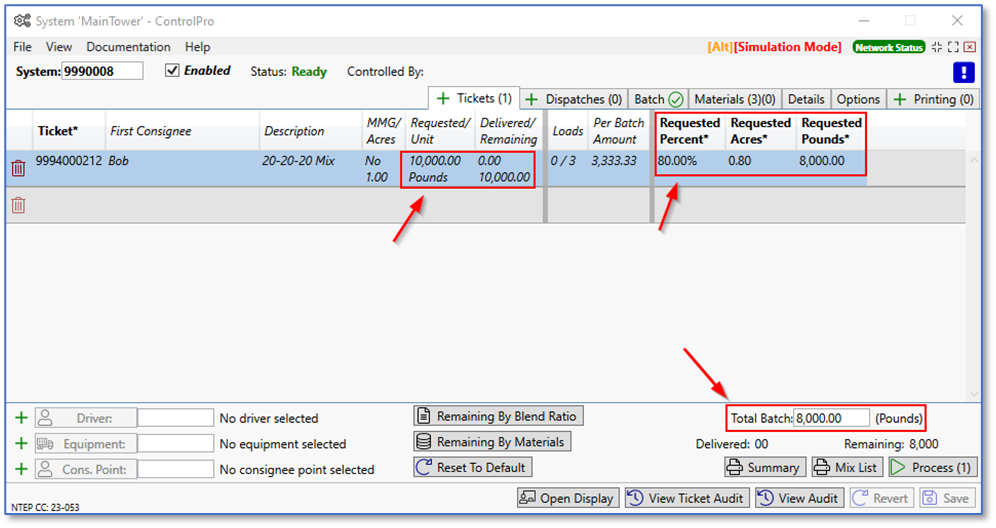Click the Reset To Default button
This screenshot has width=996, height=528.
[x=472, y=467]
